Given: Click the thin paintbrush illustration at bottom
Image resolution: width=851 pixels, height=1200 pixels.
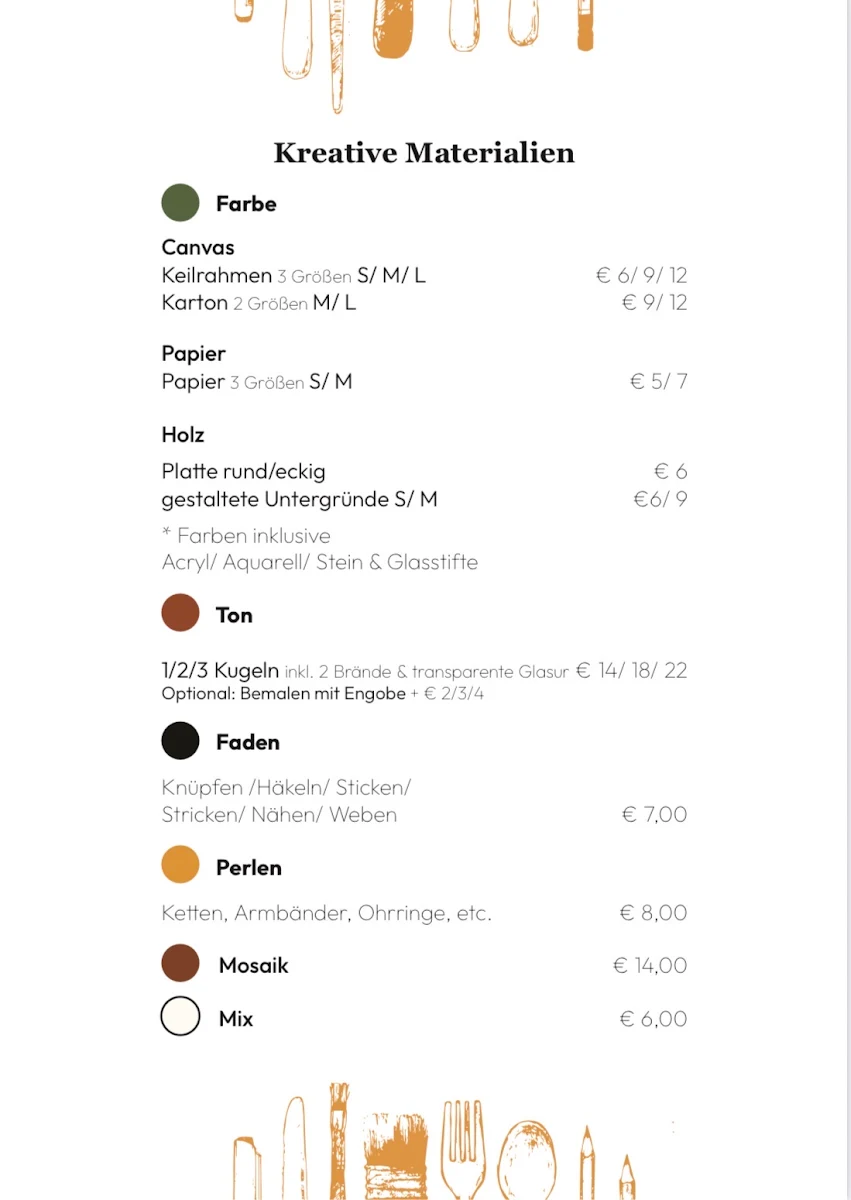Looking at the screenshot, I should point(339,1140).
